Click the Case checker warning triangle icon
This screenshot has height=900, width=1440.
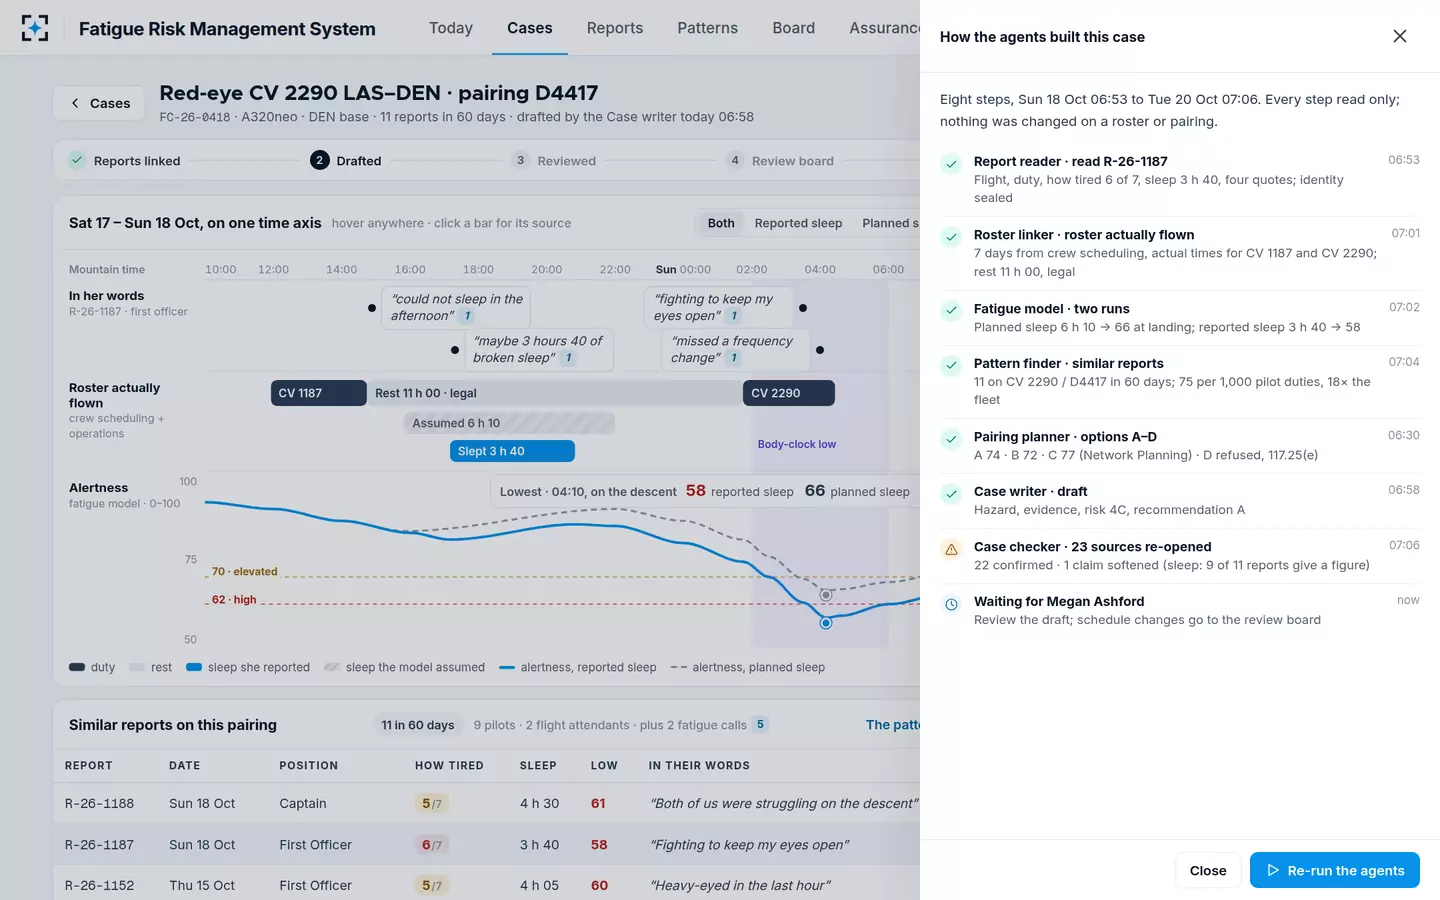pyautogui.click(x=951, y=549)
